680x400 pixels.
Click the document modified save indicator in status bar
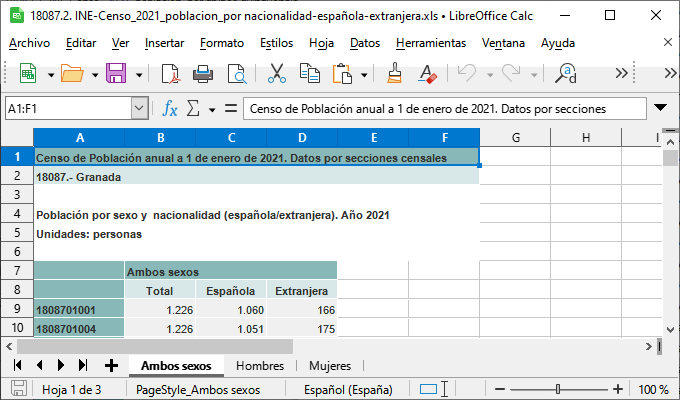coord(18,389)
